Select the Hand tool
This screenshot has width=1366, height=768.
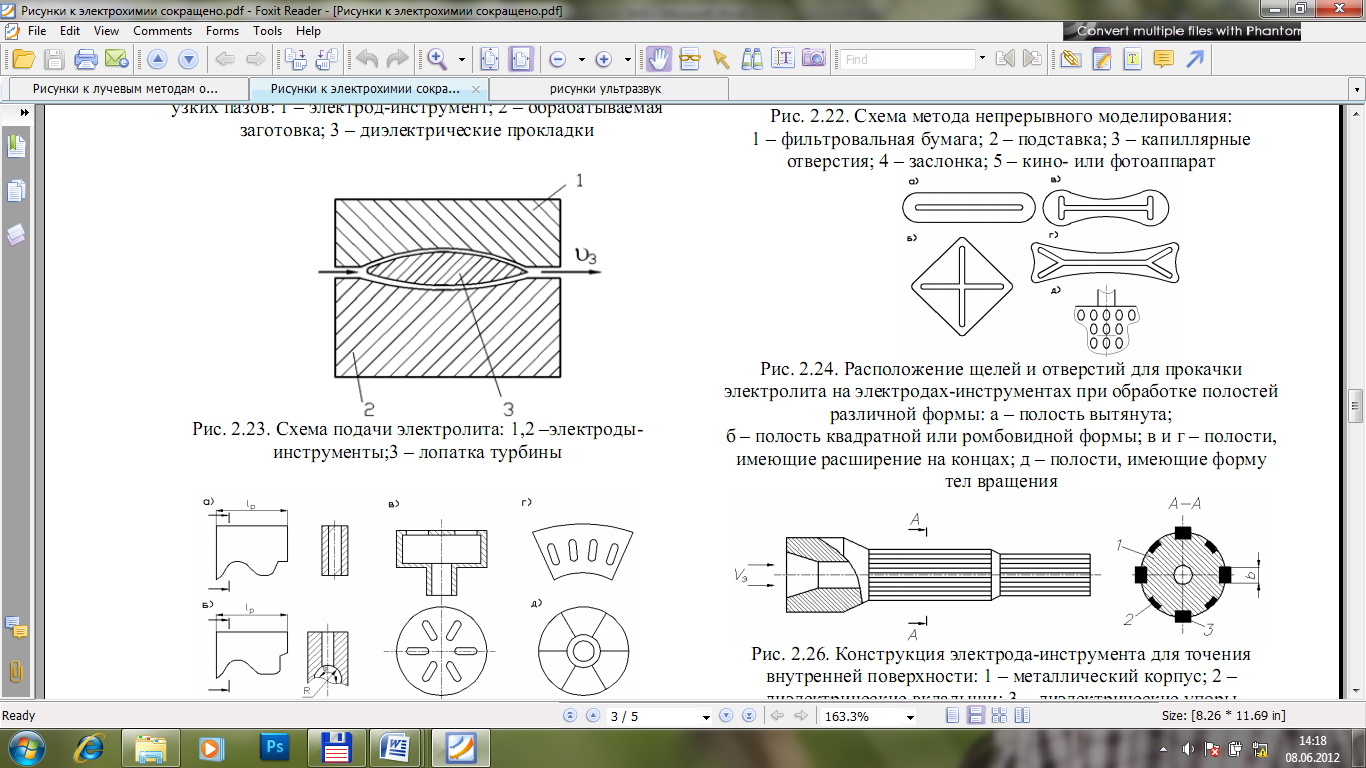pyautogui.click(x=658, y=59)
